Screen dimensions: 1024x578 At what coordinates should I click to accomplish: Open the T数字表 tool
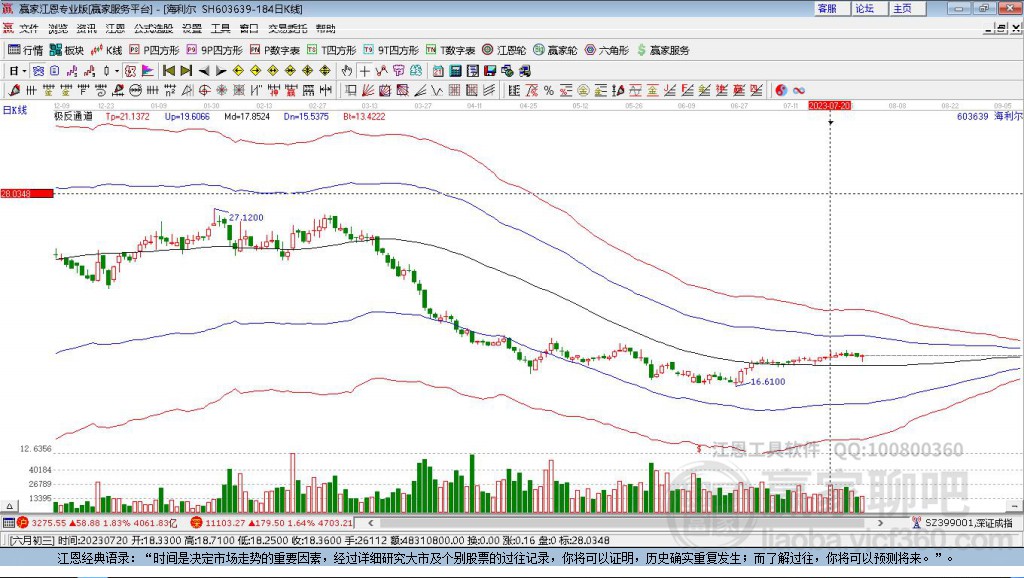(x=450, y=50)
